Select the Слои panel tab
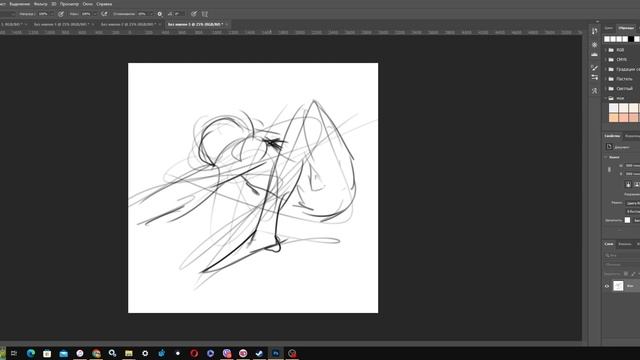Screen dimensions: 640x360 609,244
